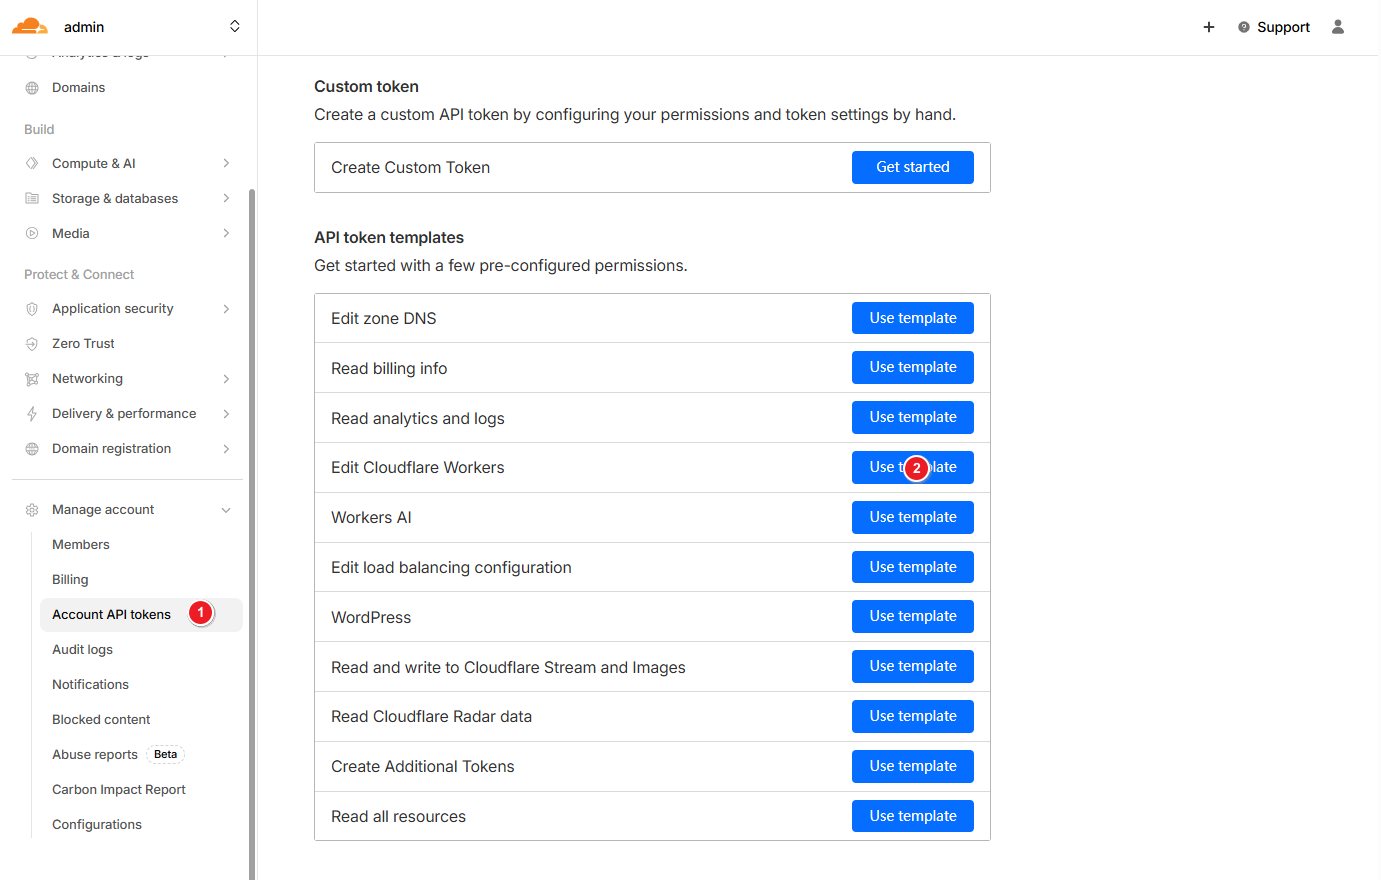
Task: Click the Networking icon in sidebar
Action: [32, 379]
